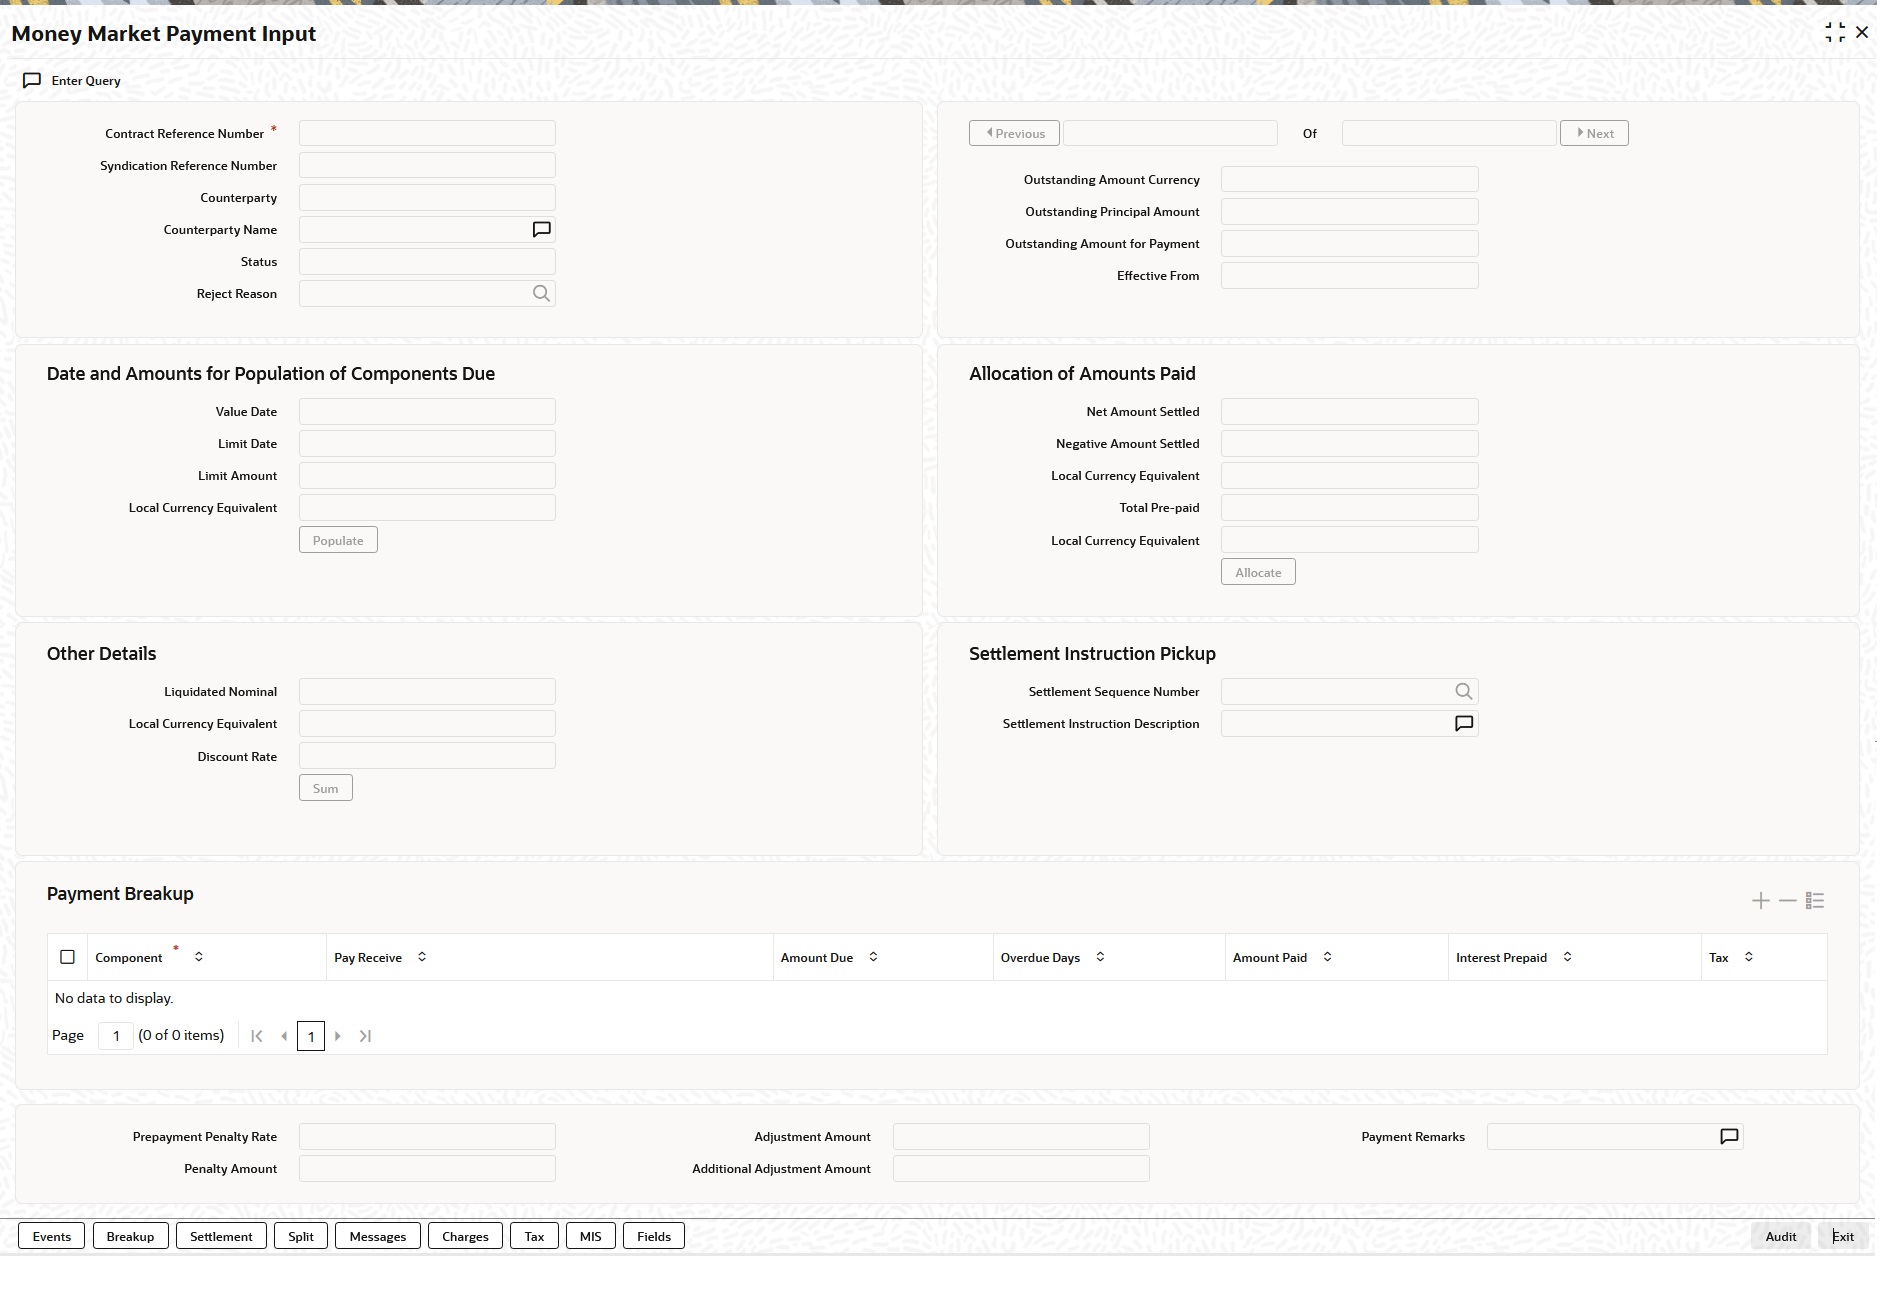The width and height of the screenshot is (1880, 1308).
Task: Open the Fields tab
Action: tap(654, 1236)
